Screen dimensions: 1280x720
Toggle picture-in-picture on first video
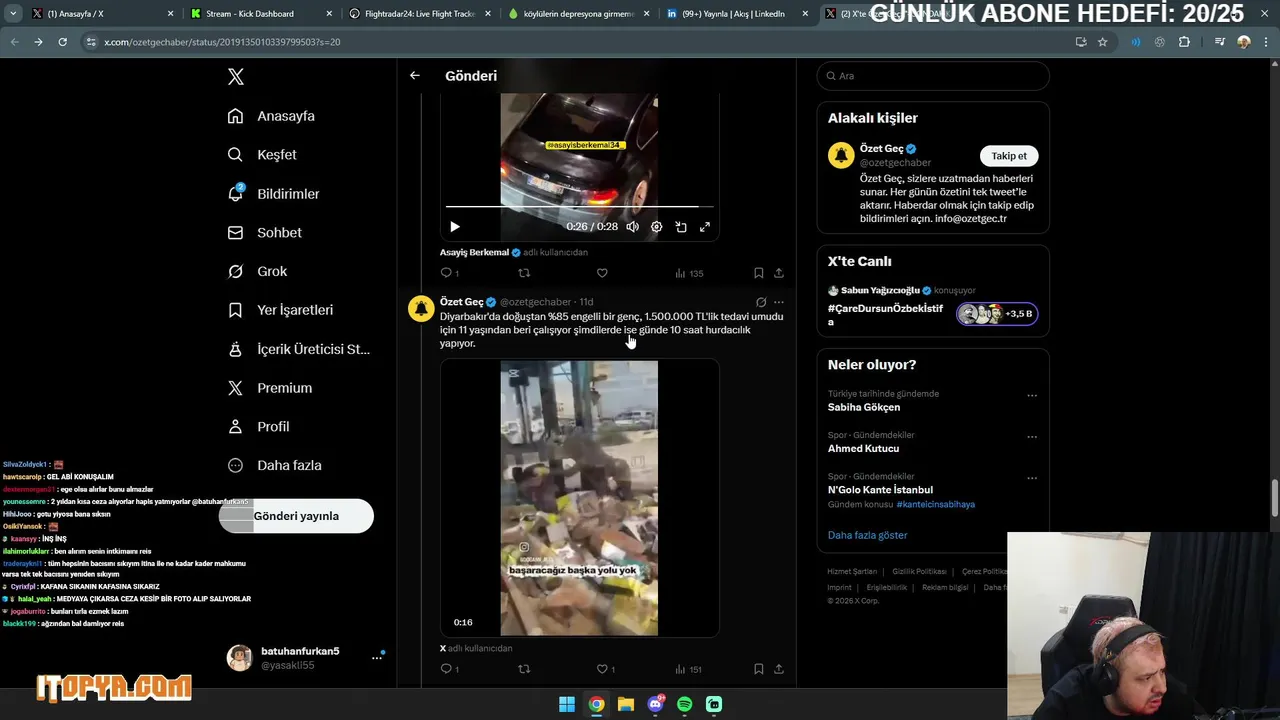pos(681,227)
